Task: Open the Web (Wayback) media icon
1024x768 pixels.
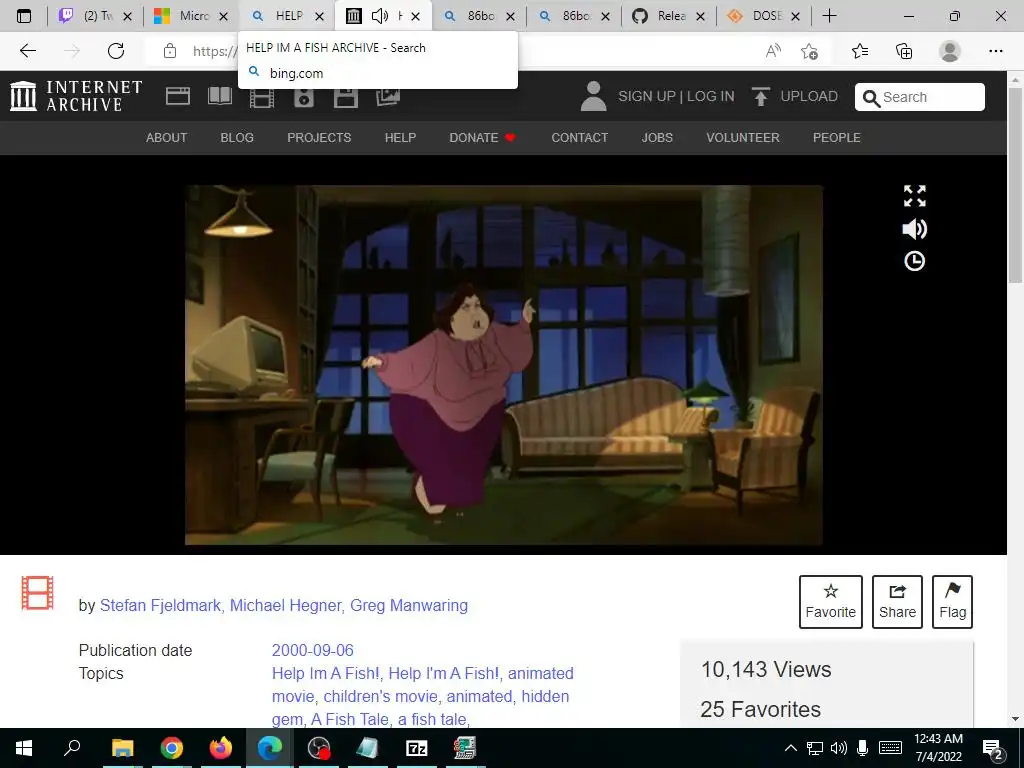Action: coord(178,96)
